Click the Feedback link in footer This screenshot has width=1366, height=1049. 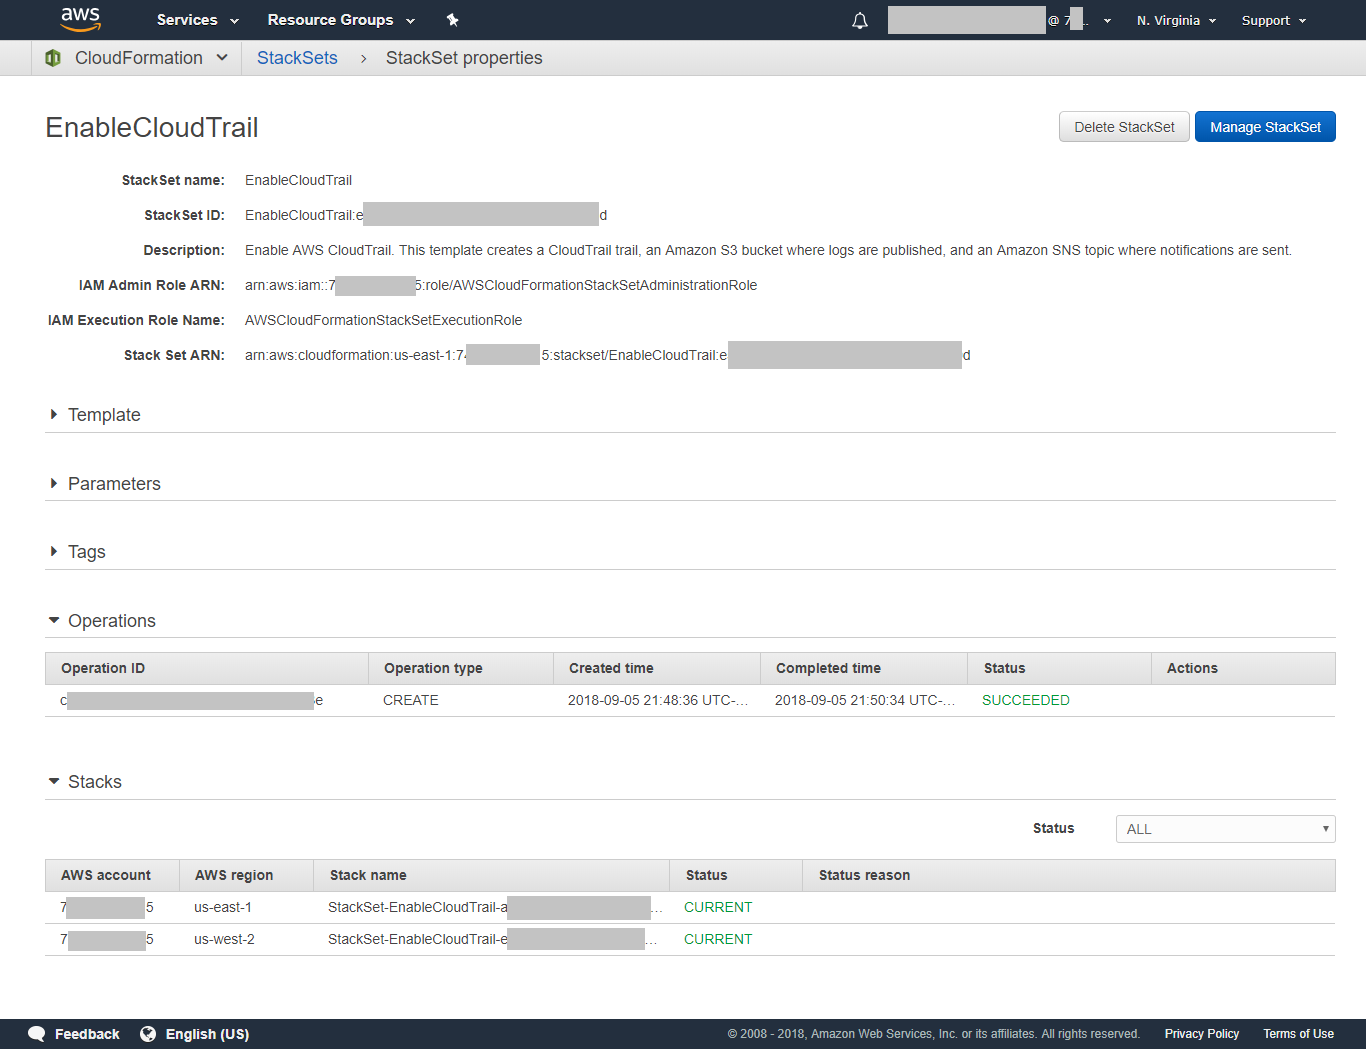click(x=87, y=1034)
